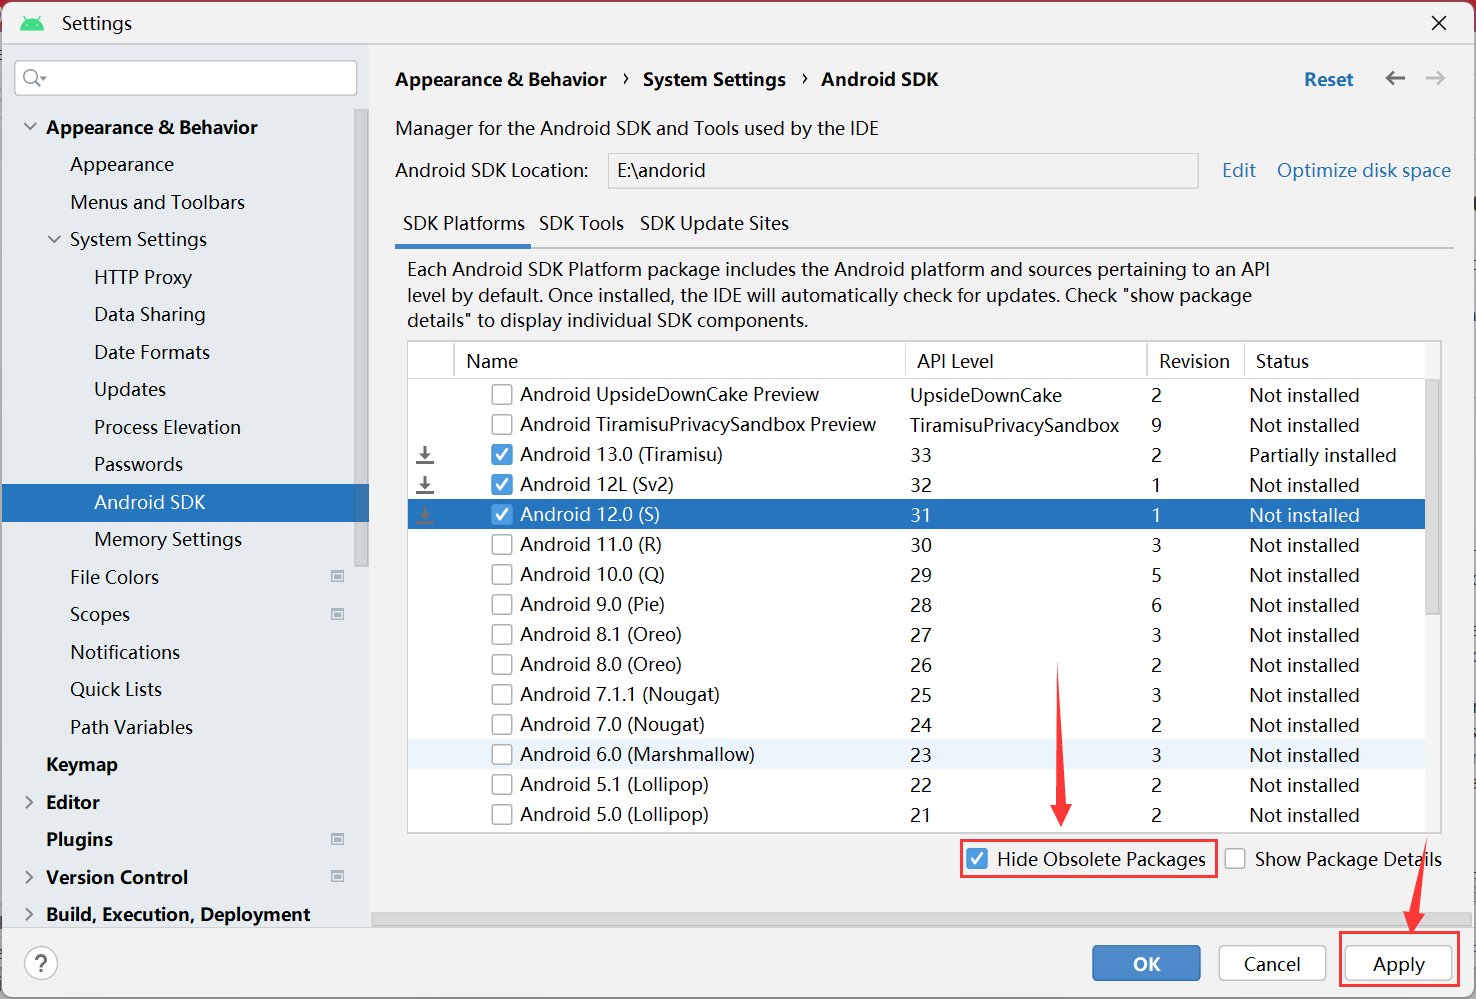The height and width of the screenshot is (999, 1476).
Task: Open Keymap settings
Action: pos(82,764)
